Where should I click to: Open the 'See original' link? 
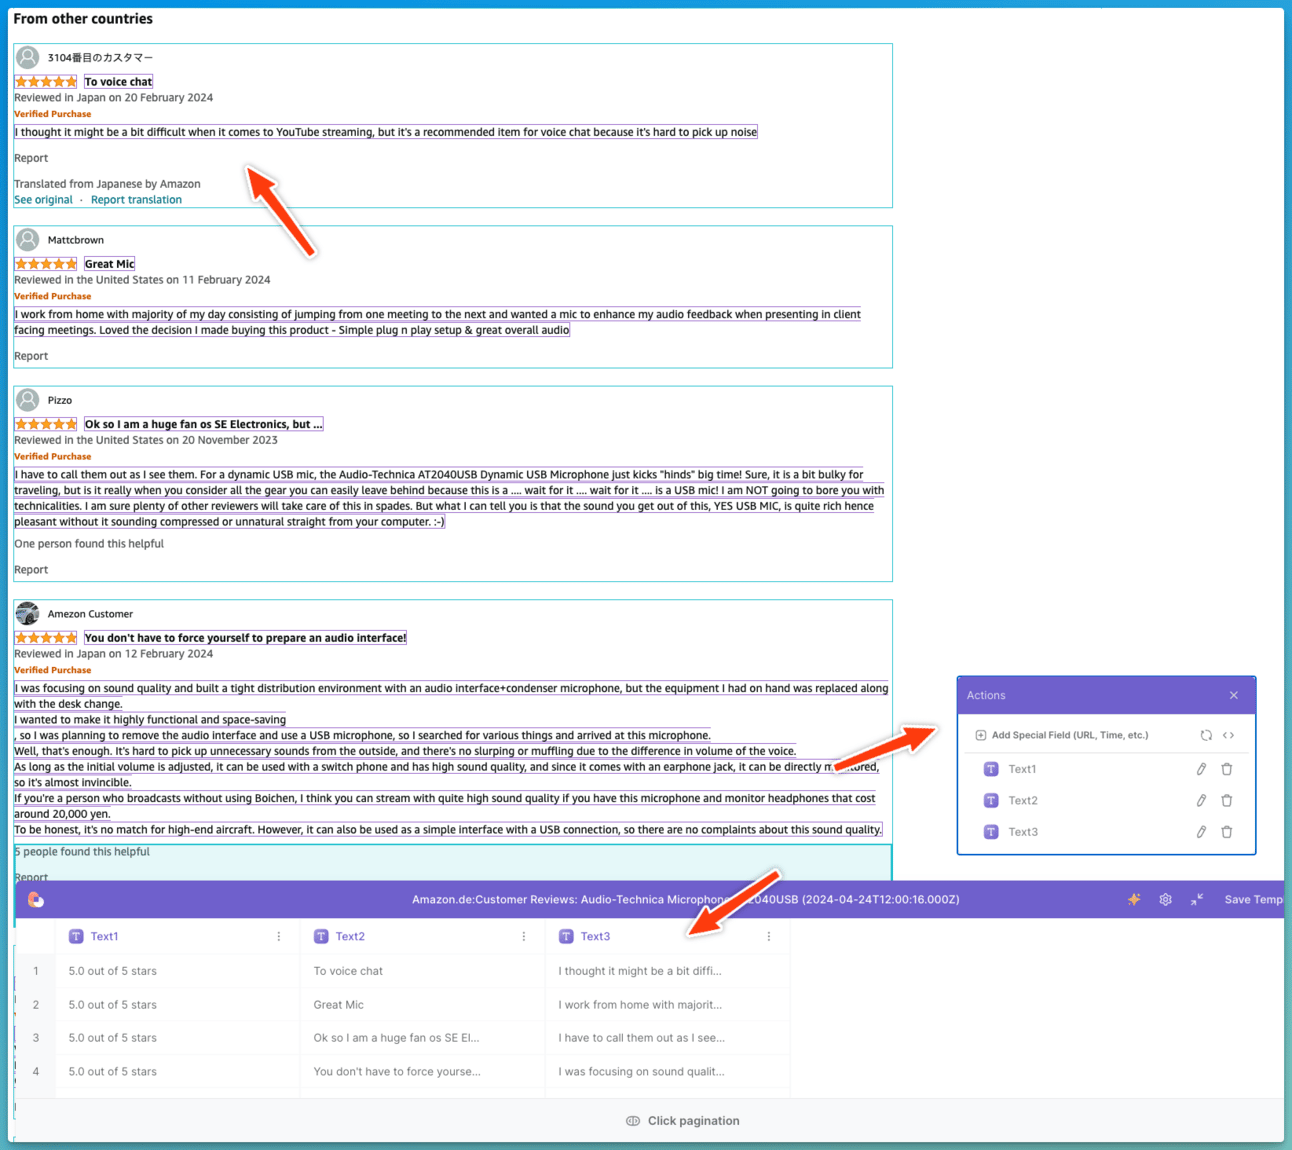(x=43, y=200)
